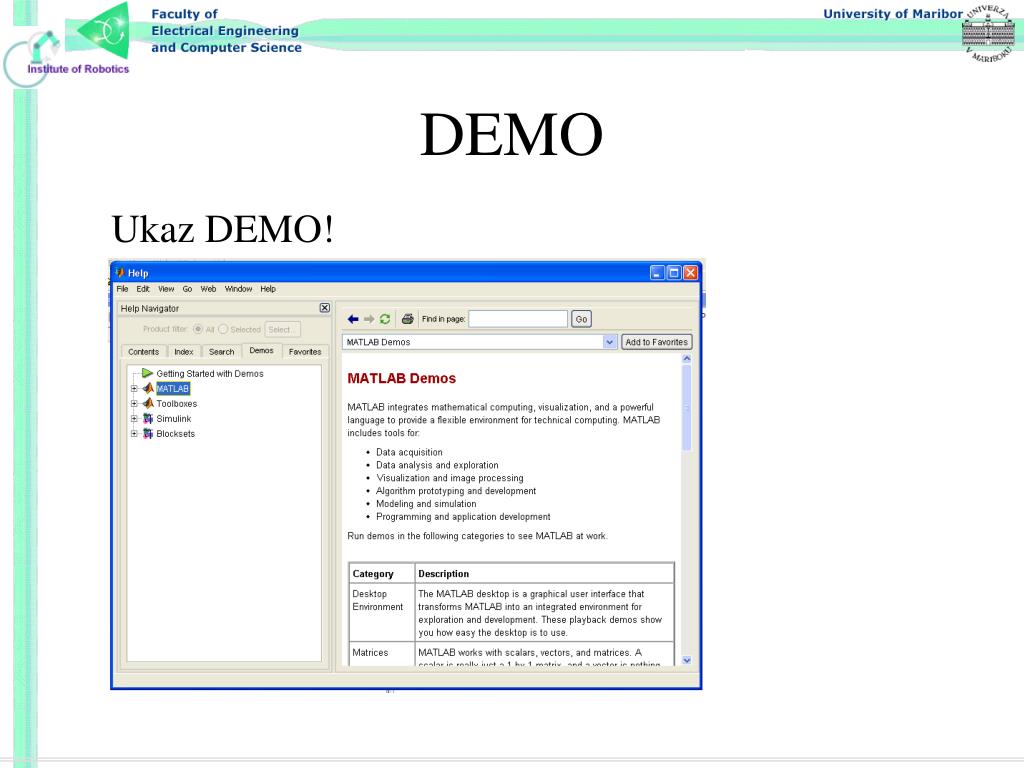Click the Select... product filter button
The height and width of the screenshot is (768, 1024).
[x=282, y=329]
